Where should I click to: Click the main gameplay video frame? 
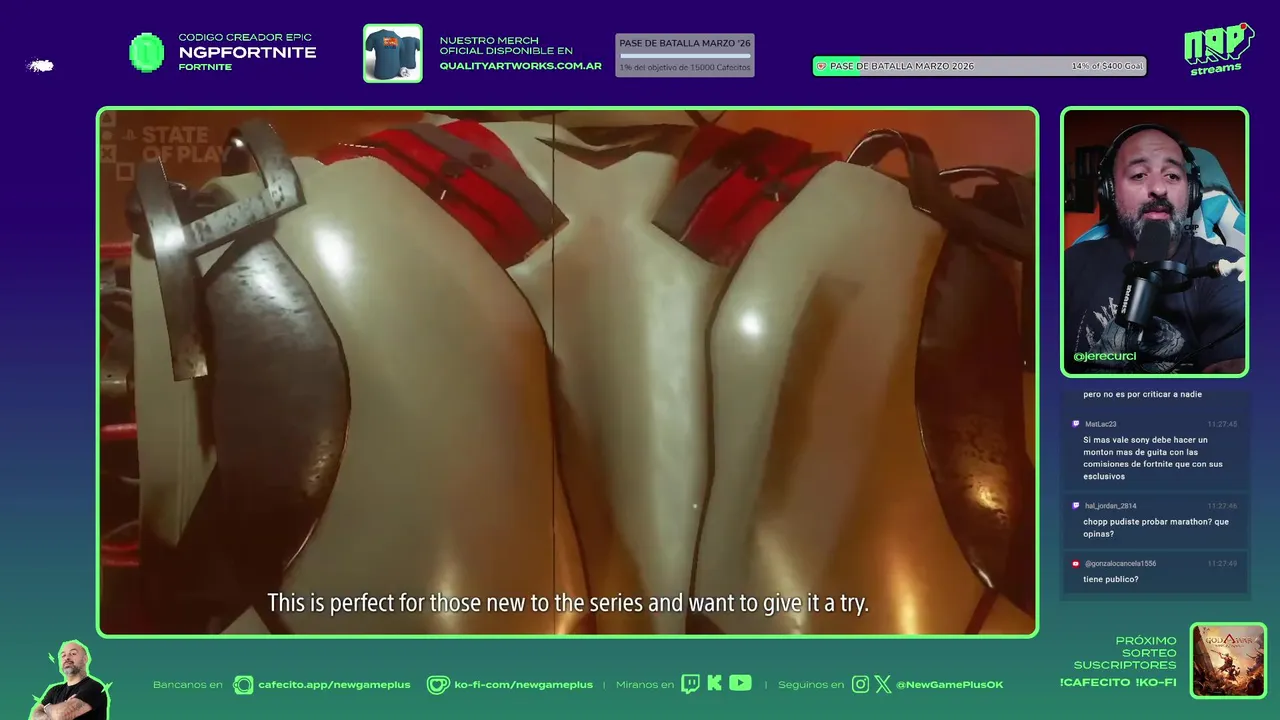567,372
